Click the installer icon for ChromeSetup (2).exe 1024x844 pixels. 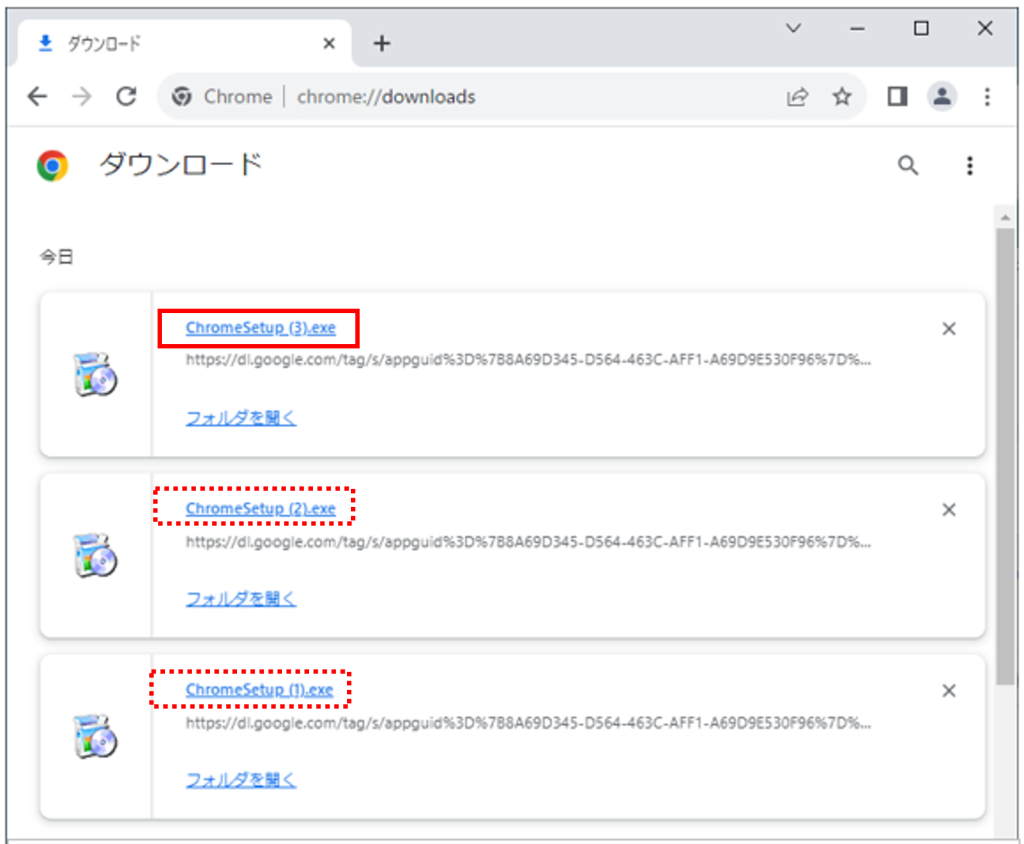tap(95, 555)
